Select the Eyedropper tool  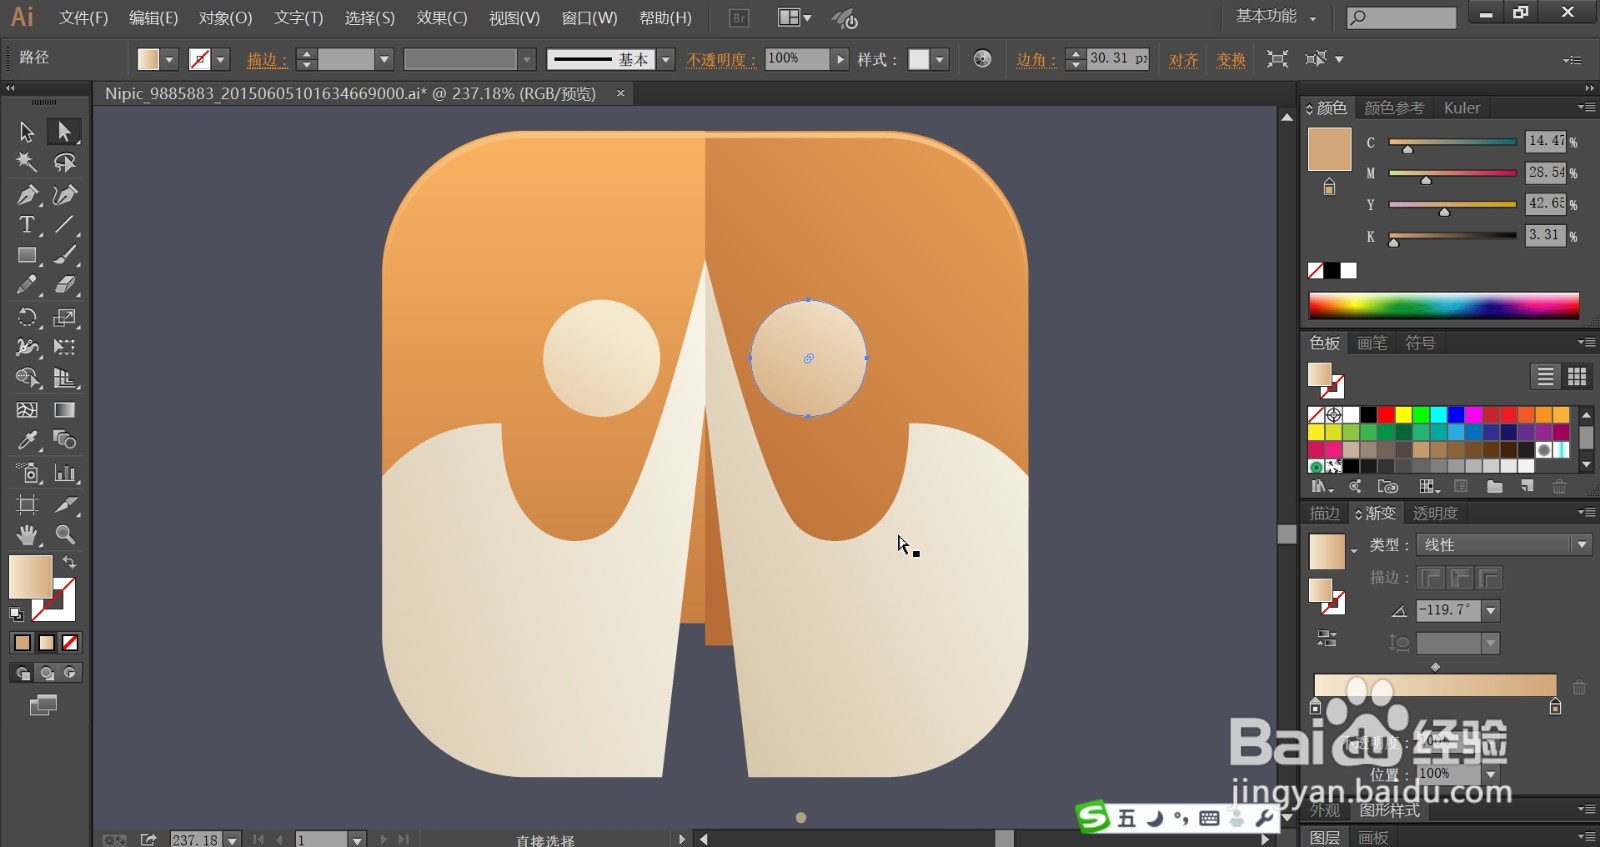click(27, 440)
